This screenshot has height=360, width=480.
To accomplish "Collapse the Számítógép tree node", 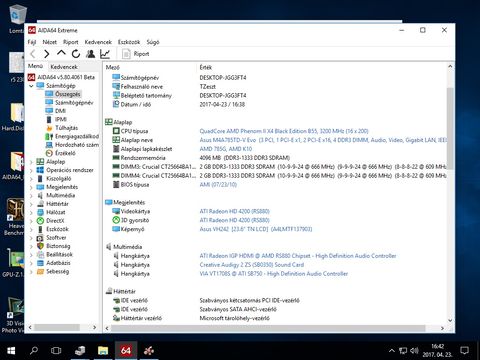I will (x=31, y=86).
